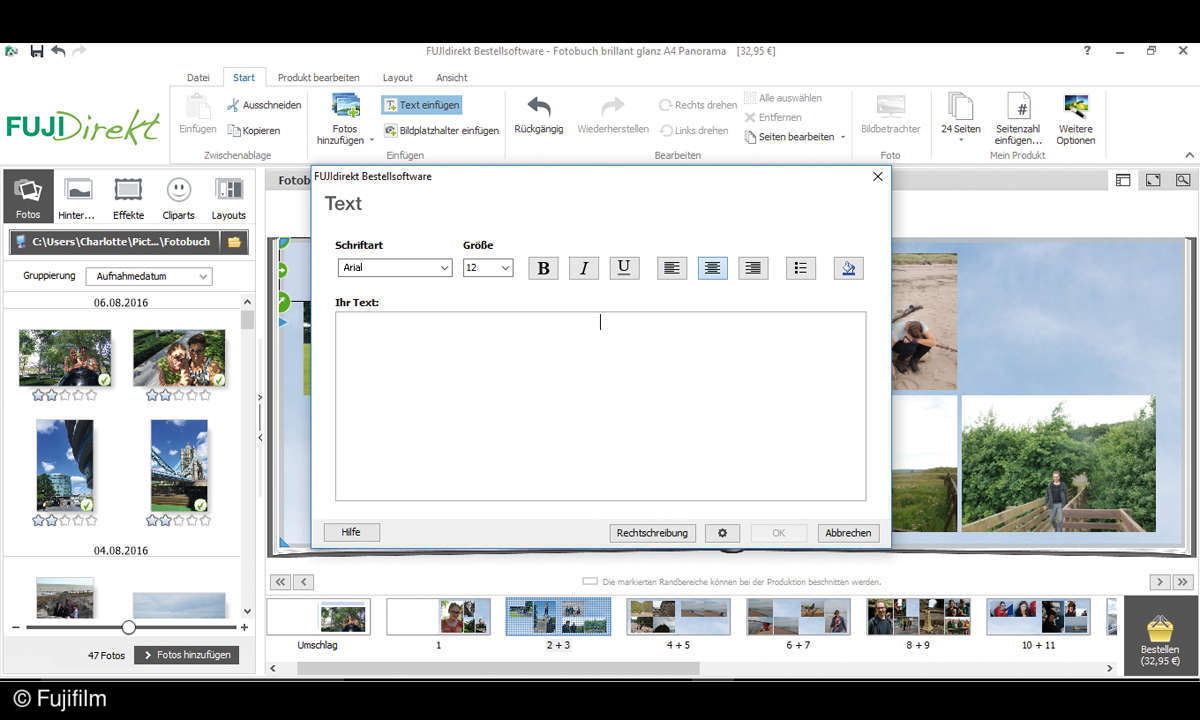Expand Fotos hinzufügen ribbon dropdown

(372, 141)
